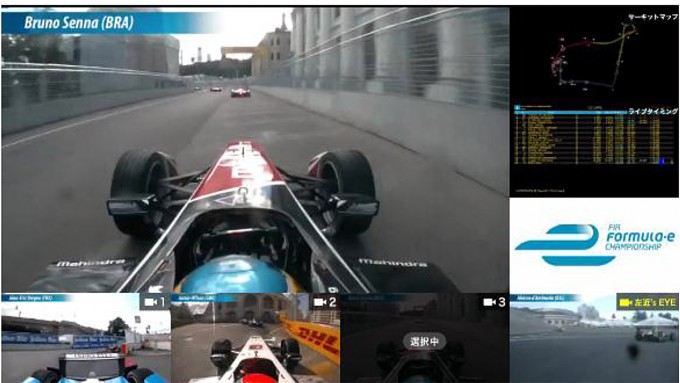The height and width of the screenshot is (383, 680).
Task: Click the 選択中 selected label
Action: tap(425, 341)
